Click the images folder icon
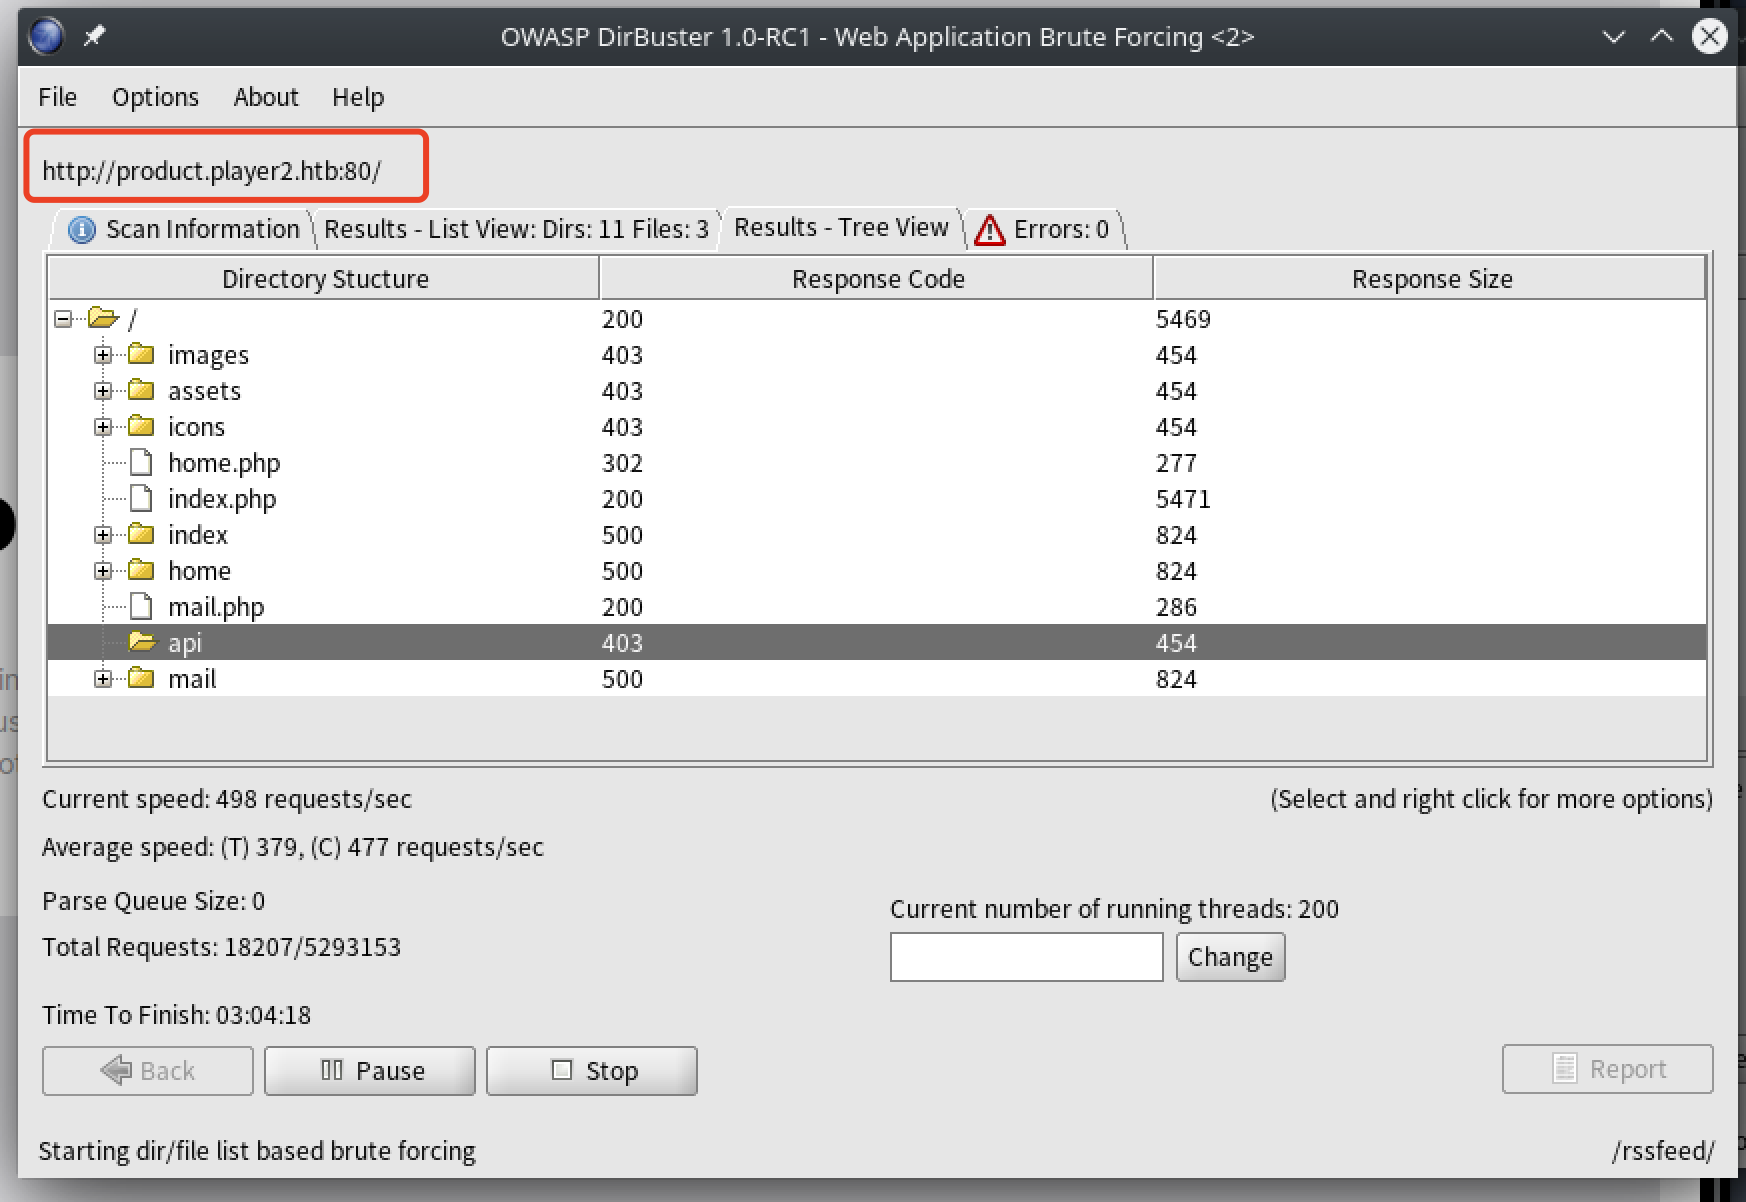 click(141, 354)
